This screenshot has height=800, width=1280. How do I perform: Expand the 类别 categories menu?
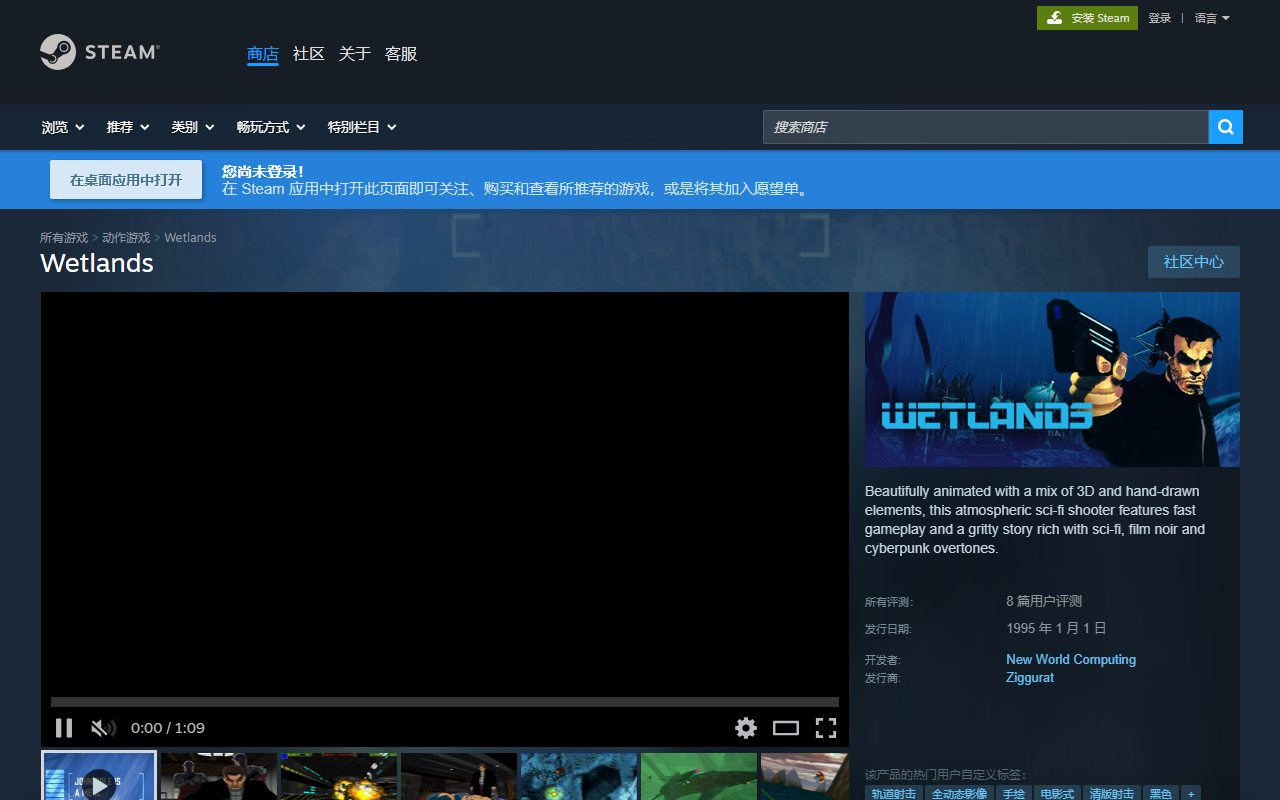193,127
